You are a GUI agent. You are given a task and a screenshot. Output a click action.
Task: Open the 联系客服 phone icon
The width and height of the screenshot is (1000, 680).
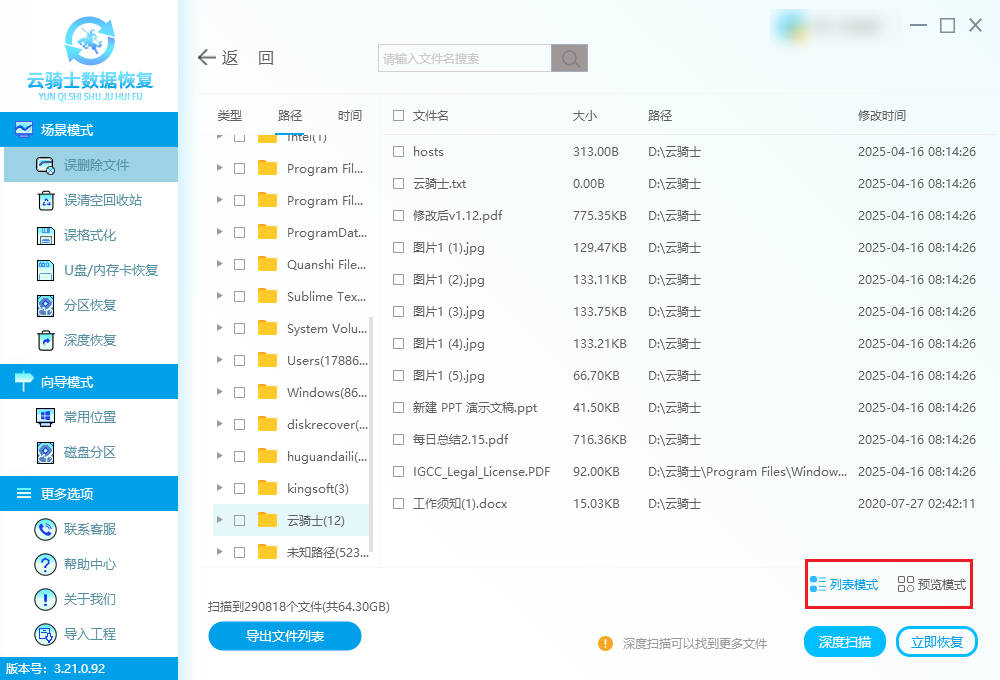(45, 529)
